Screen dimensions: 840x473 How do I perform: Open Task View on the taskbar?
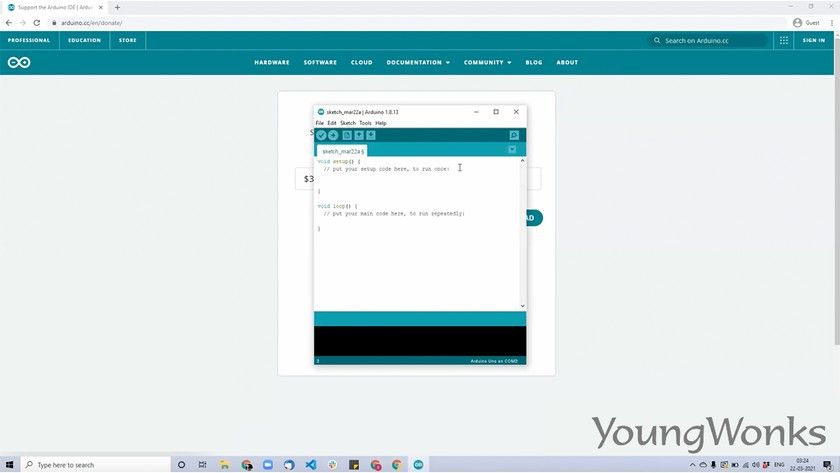[x=202, y=464]
